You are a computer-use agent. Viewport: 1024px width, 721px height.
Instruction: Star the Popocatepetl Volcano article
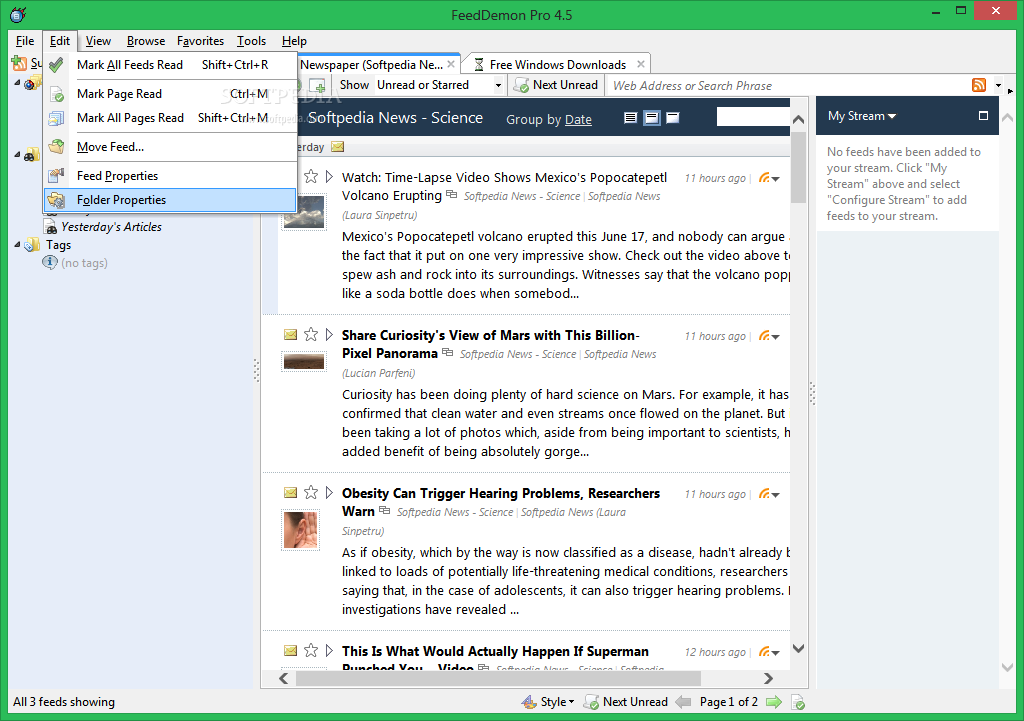(x=311, y=176)
